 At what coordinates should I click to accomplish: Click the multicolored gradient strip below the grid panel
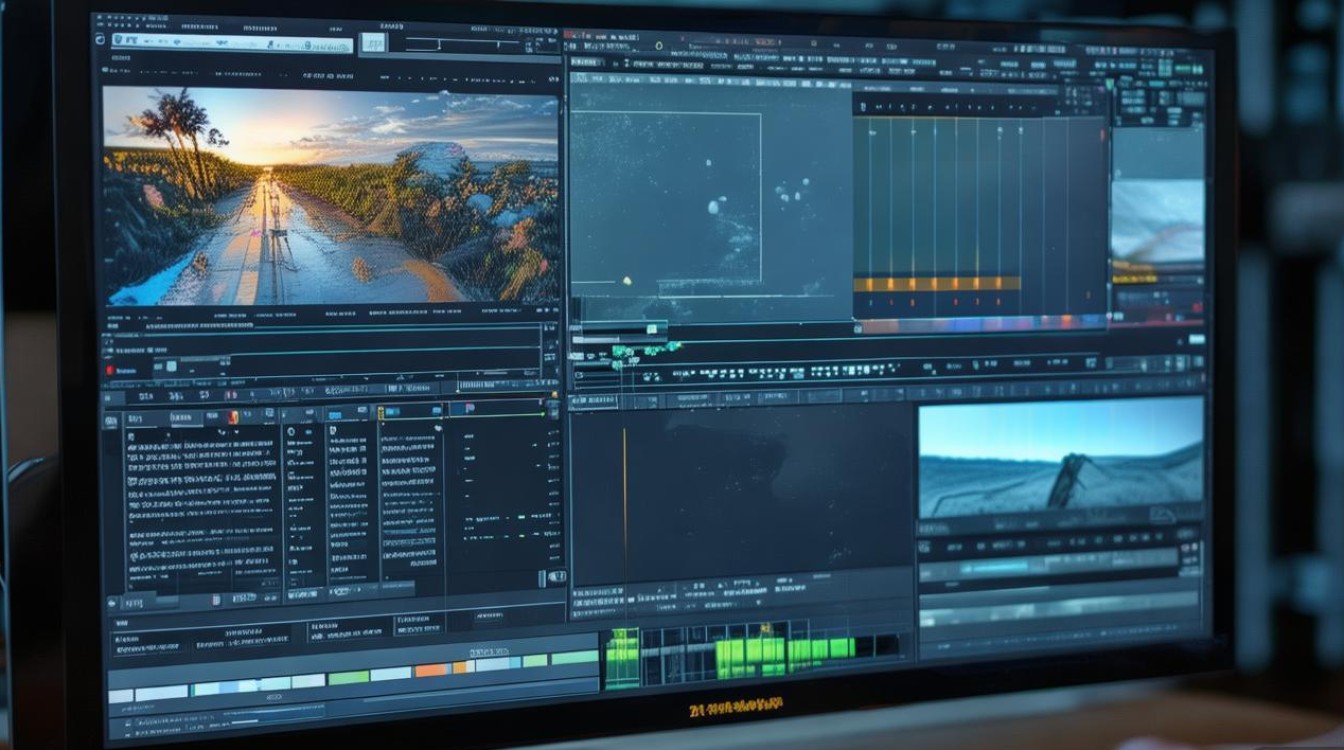click(980, 324)
